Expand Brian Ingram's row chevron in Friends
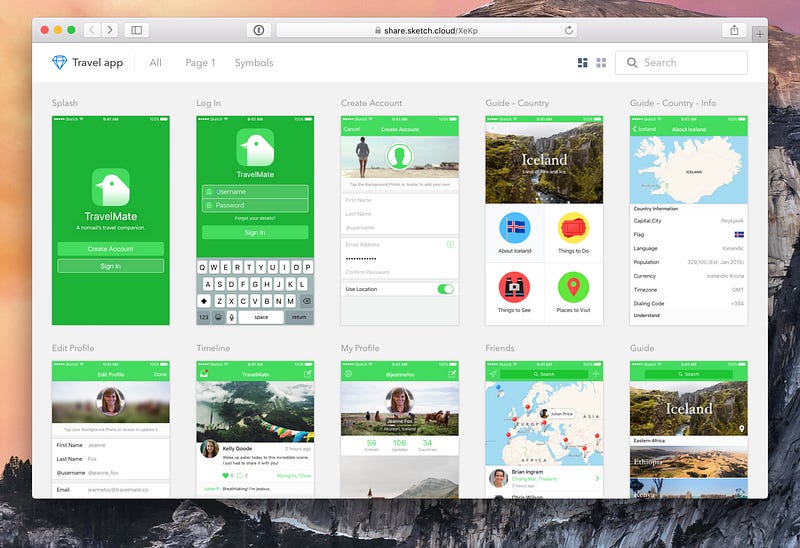 point(597,479)
